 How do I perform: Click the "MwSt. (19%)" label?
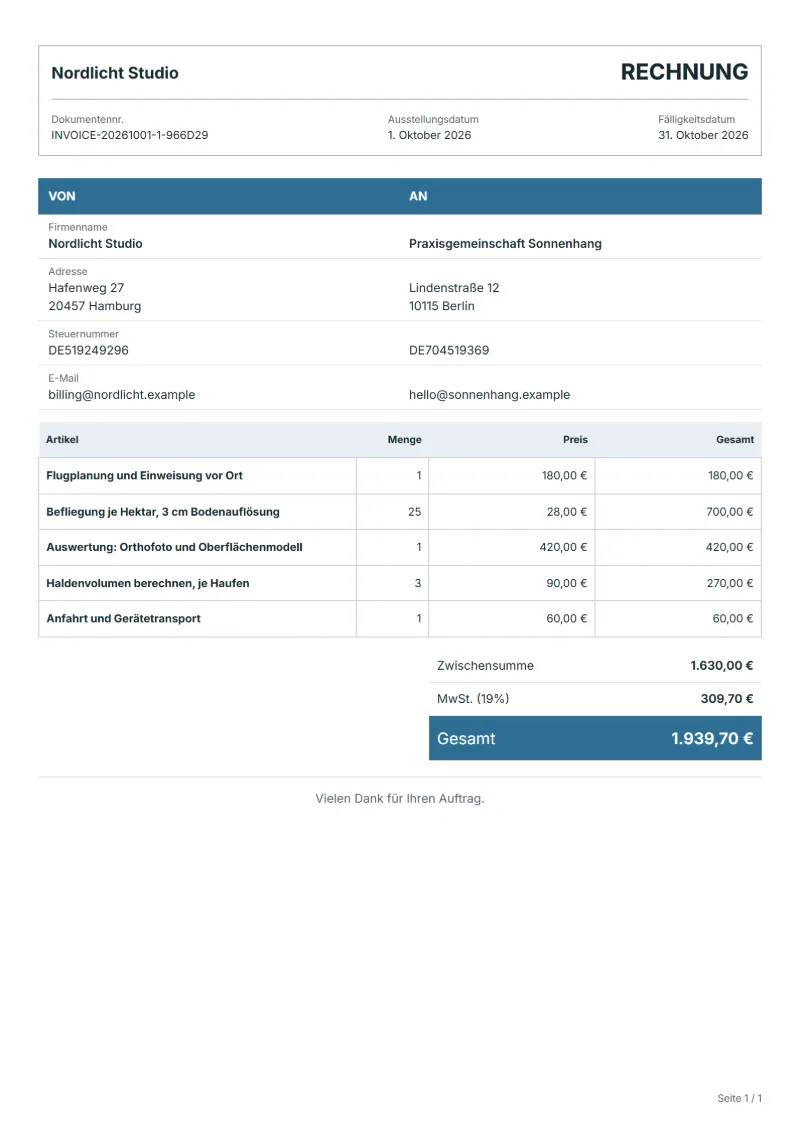[473, 699]
